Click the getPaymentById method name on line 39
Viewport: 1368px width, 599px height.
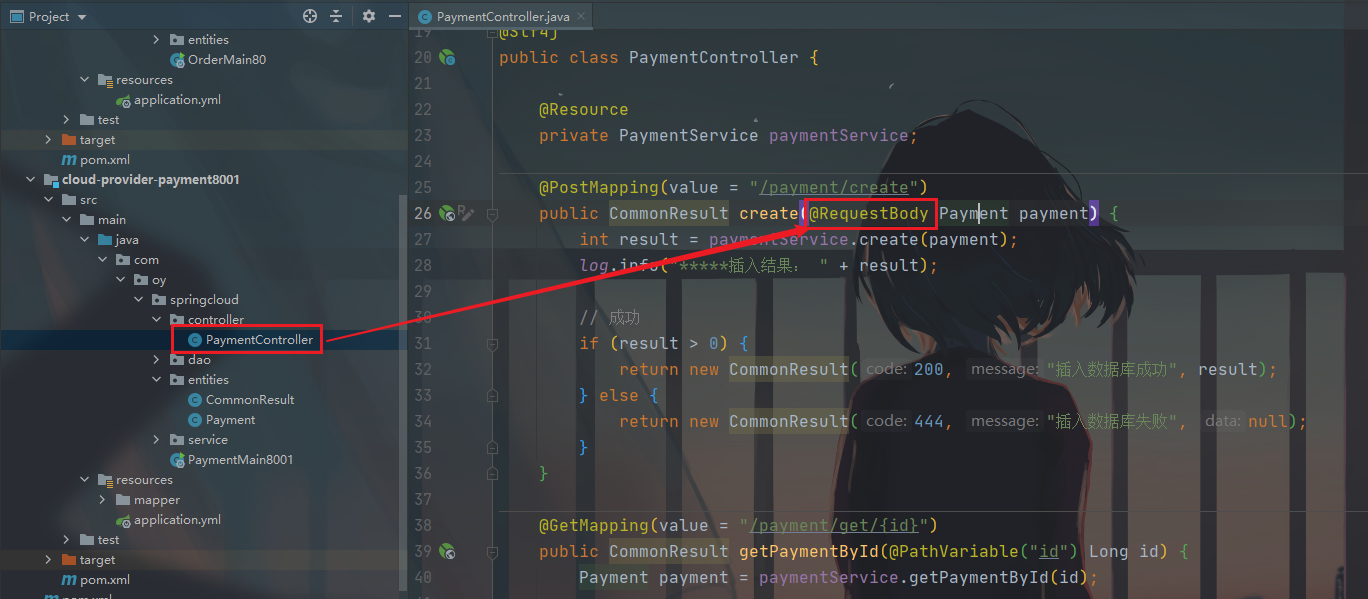point(808,551)
